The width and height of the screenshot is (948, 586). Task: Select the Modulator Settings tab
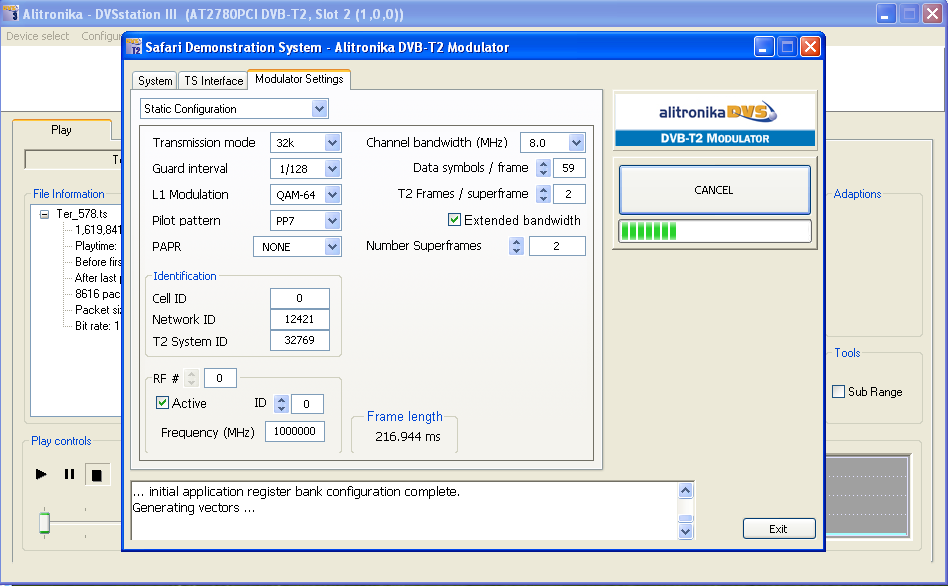(x=299, y=79)
